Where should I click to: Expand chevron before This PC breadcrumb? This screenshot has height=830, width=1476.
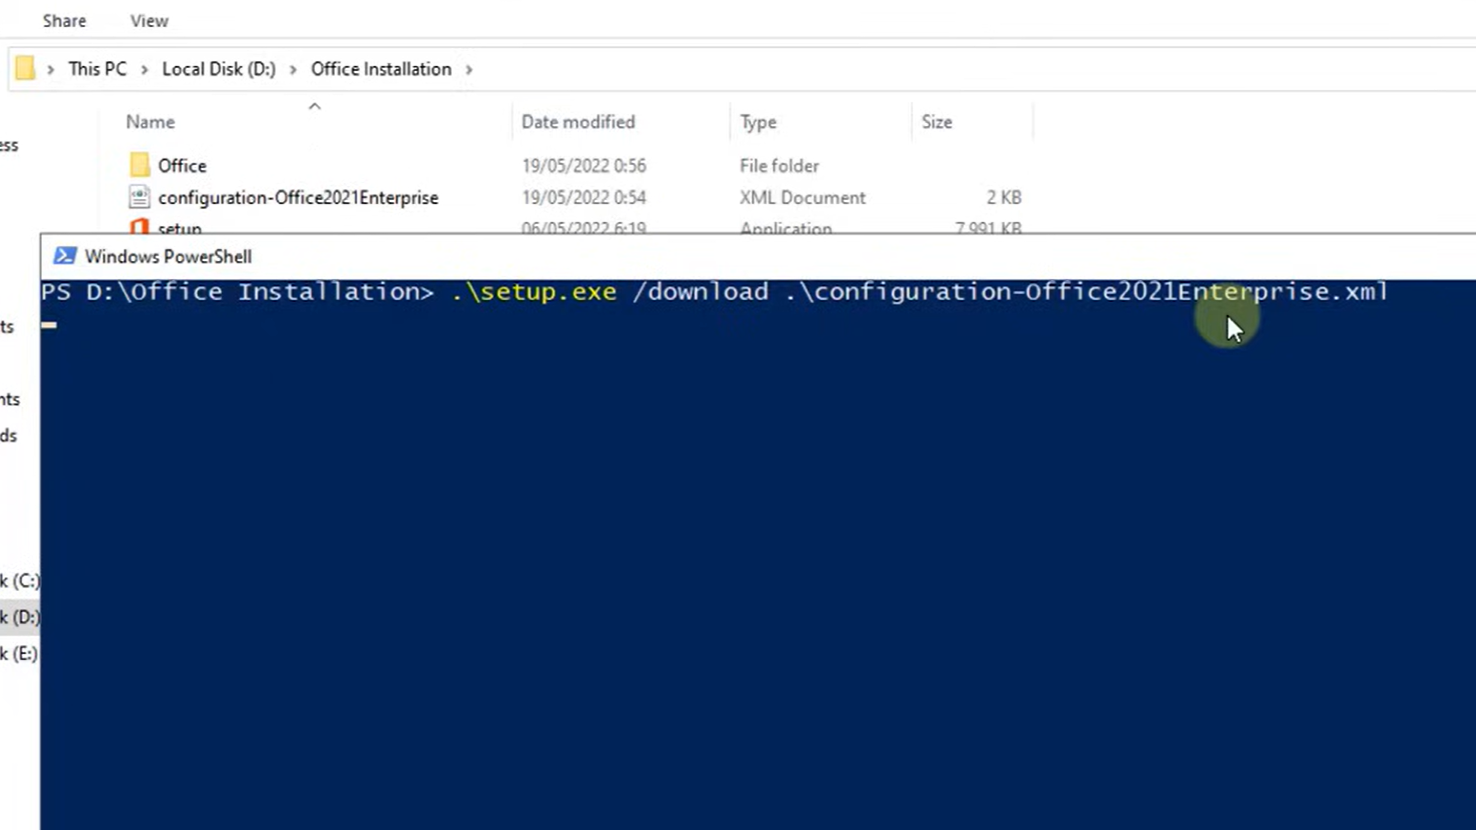pos(50,70)
